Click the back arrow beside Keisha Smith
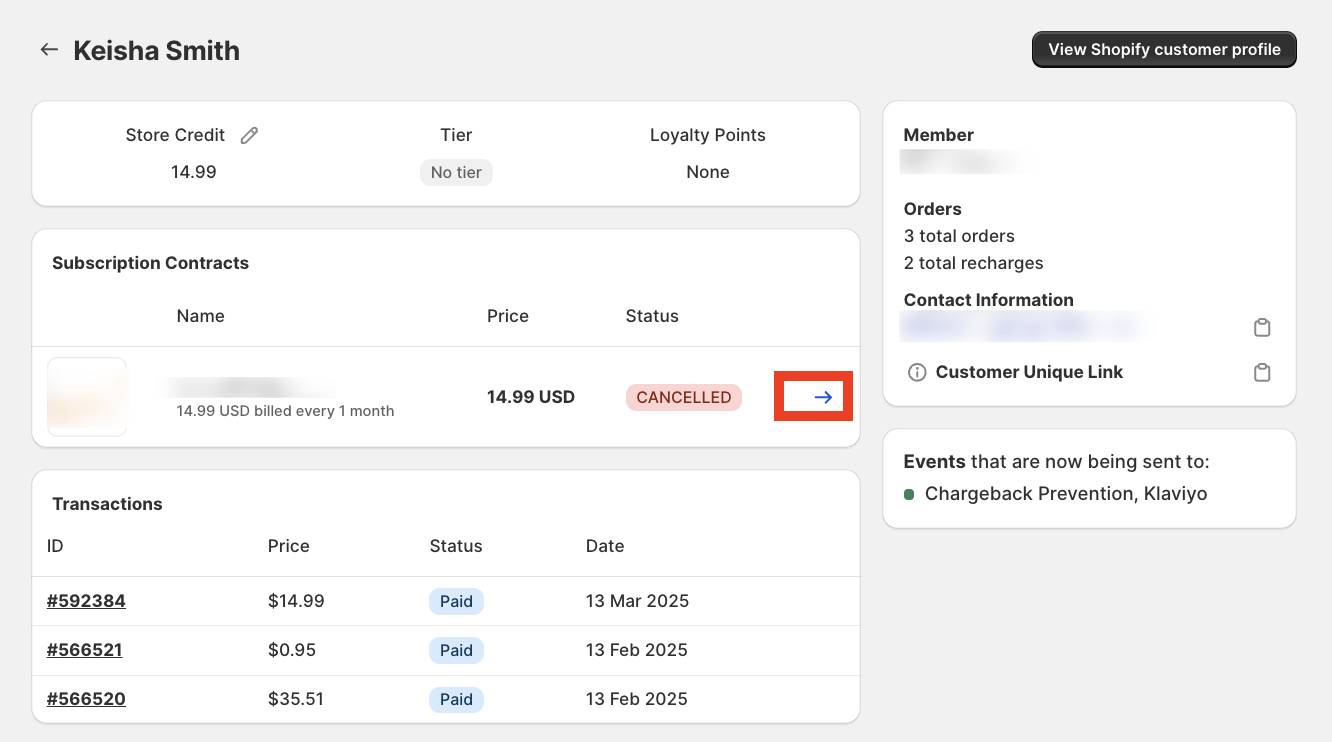1332x742 pixels. (49, 50)
